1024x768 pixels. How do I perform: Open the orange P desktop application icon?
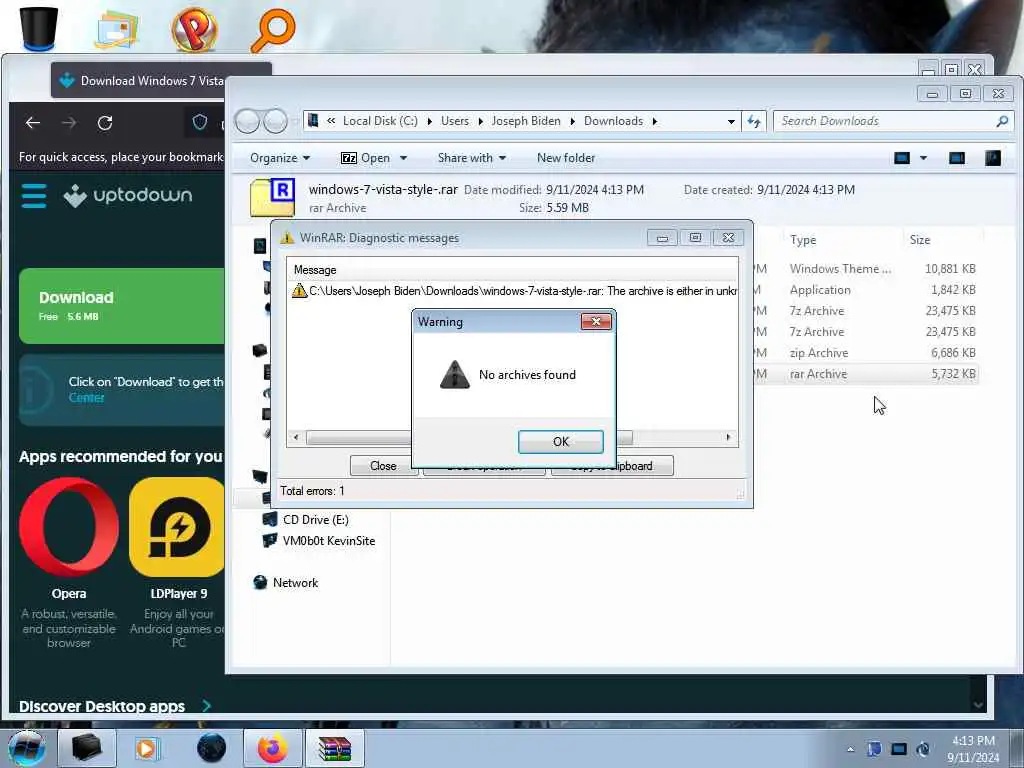[194, 29]
